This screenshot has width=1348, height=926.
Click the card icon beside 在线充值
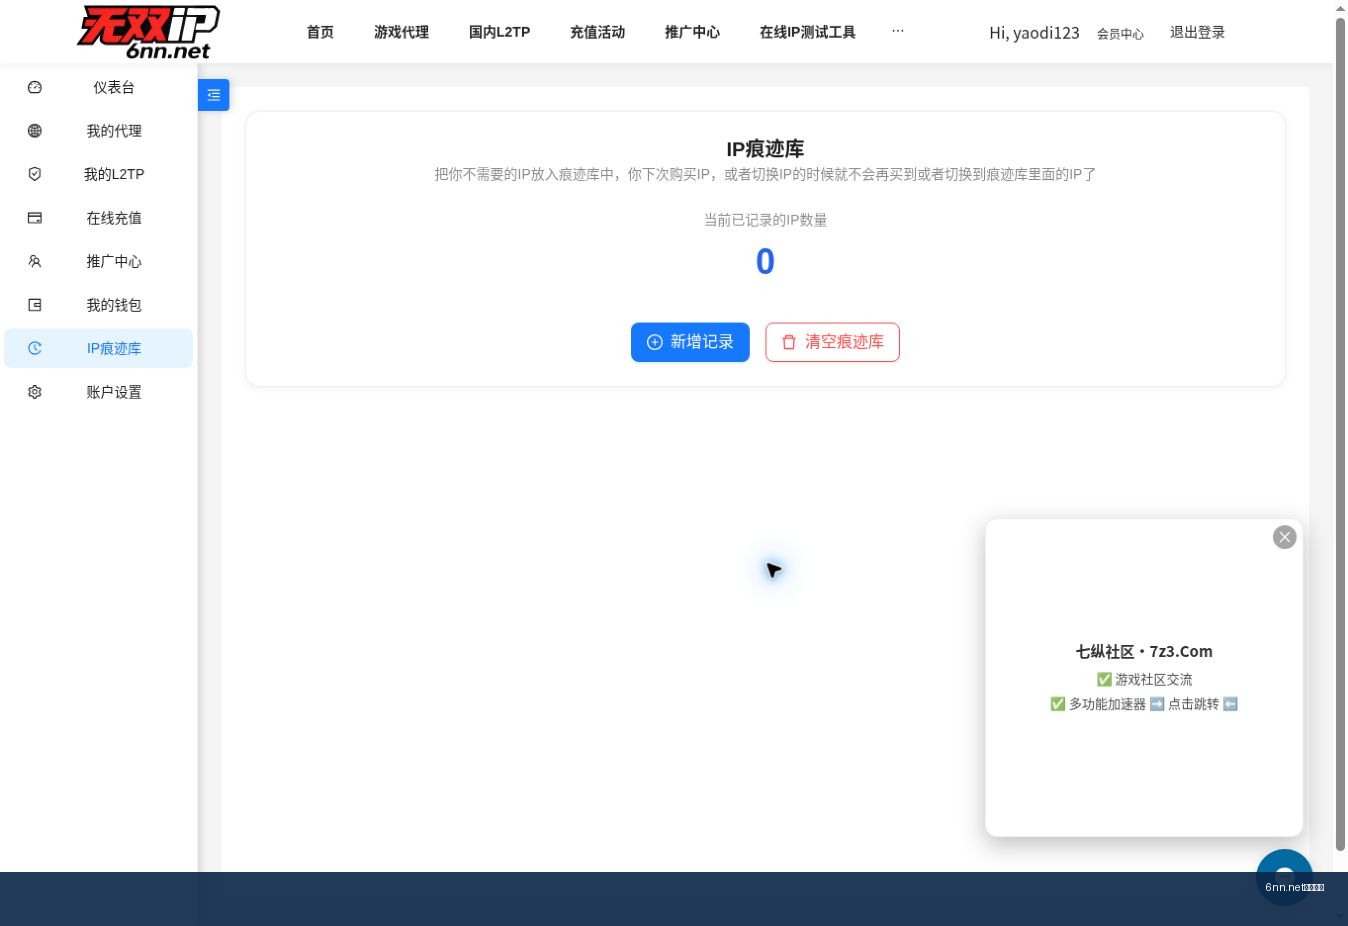click(x=35, y=218)
